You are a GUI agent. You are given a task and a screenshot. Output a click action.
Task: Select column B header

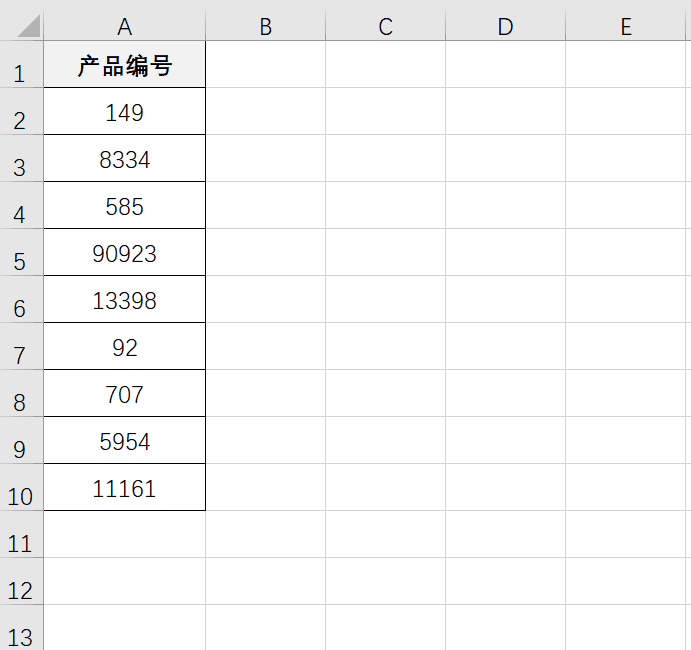[266, 26]
